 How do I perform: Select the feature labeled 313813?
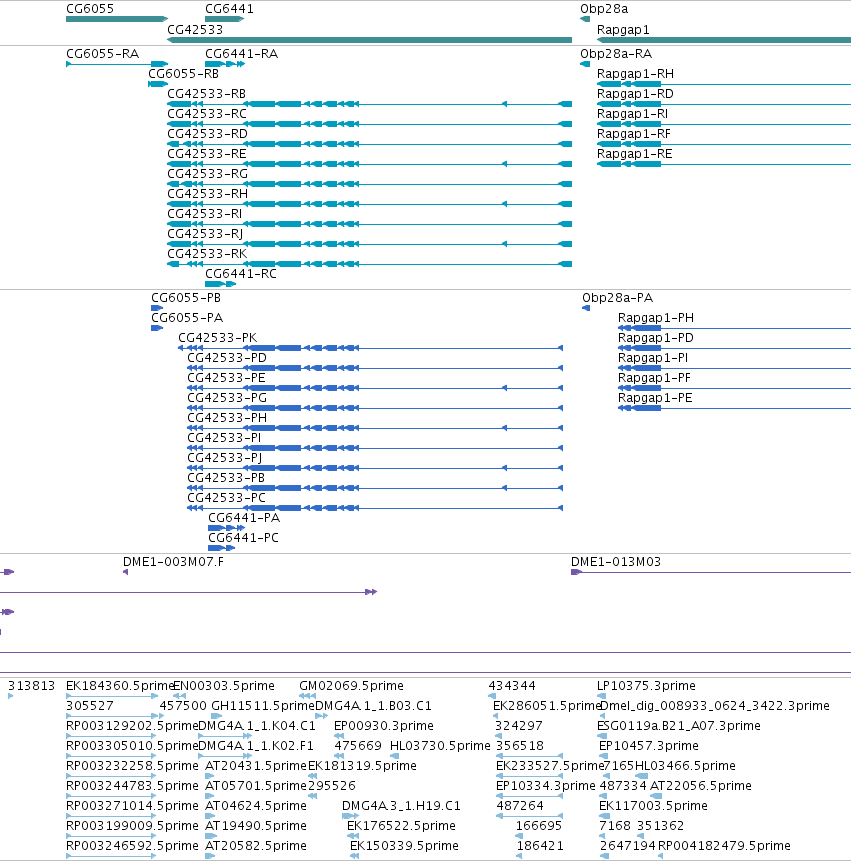coord(31,686)
